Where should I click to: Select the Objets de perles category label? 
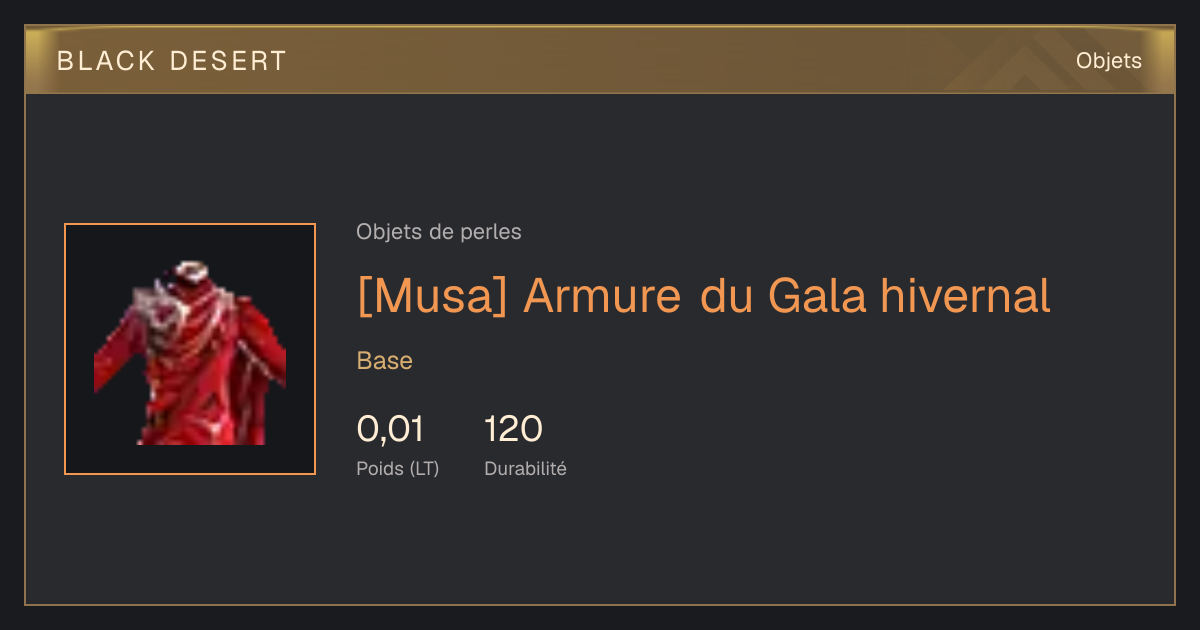439,232
